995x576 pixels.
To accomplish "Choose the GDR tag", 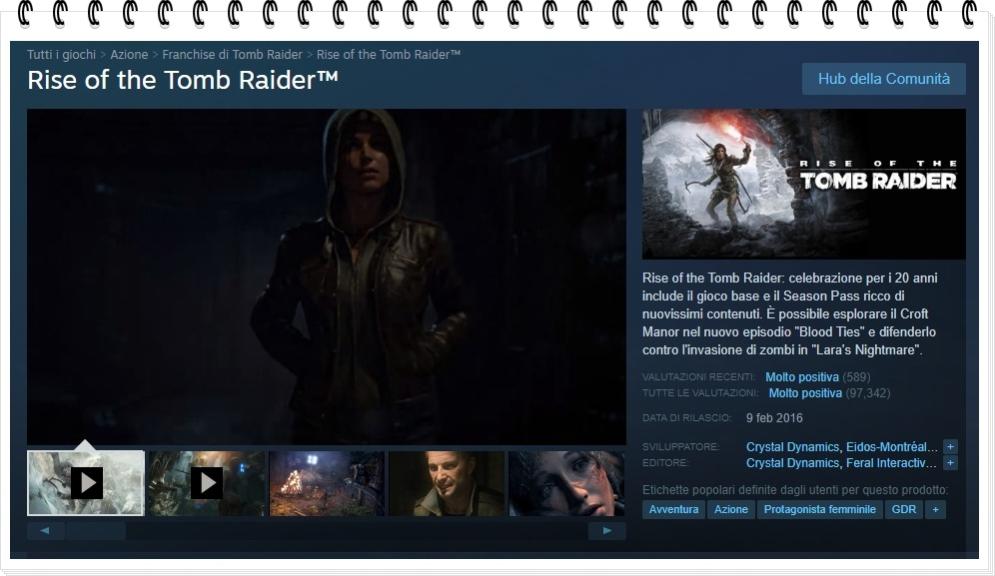I will click(x=903, y=510).
